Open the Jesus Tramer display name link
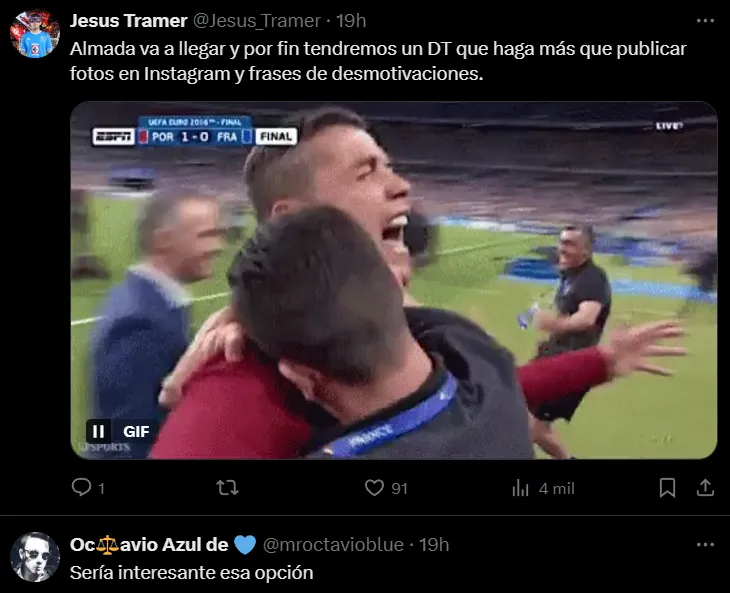The width and height of the screenshot is (730, 593). tap(128, 21)
